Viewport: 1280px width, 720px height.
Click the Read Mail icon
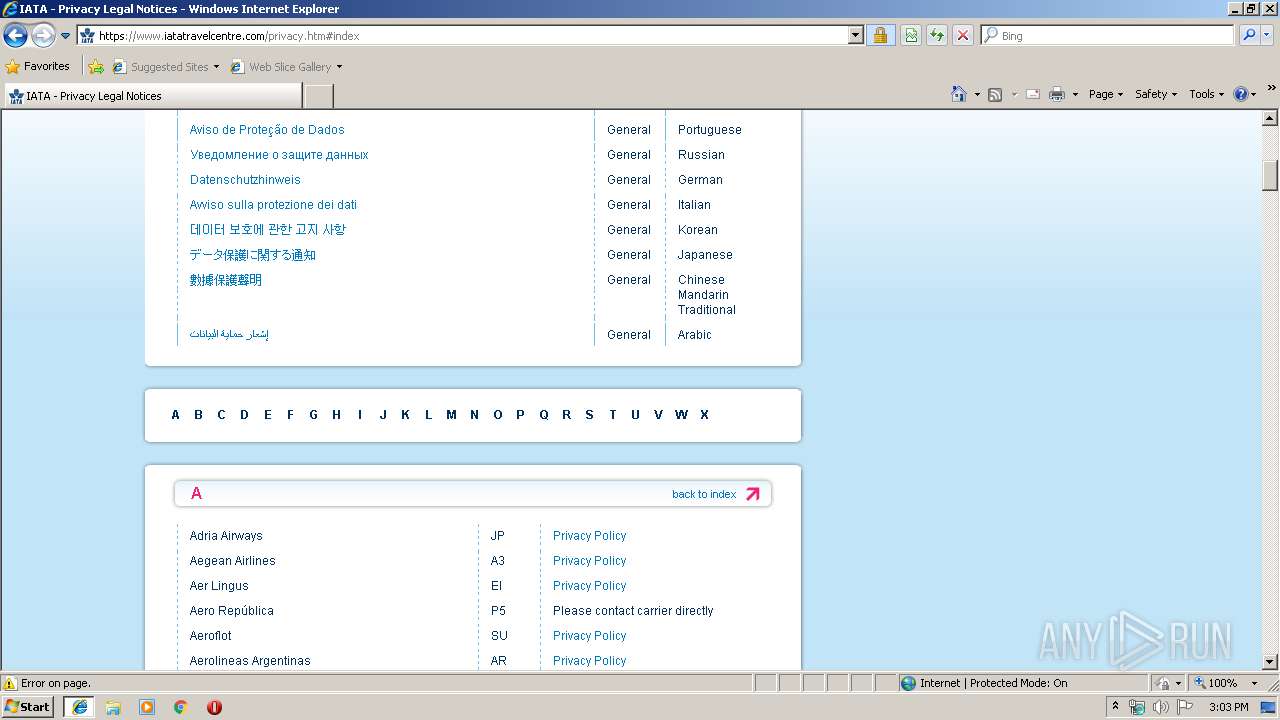[x=1033, y=94]
